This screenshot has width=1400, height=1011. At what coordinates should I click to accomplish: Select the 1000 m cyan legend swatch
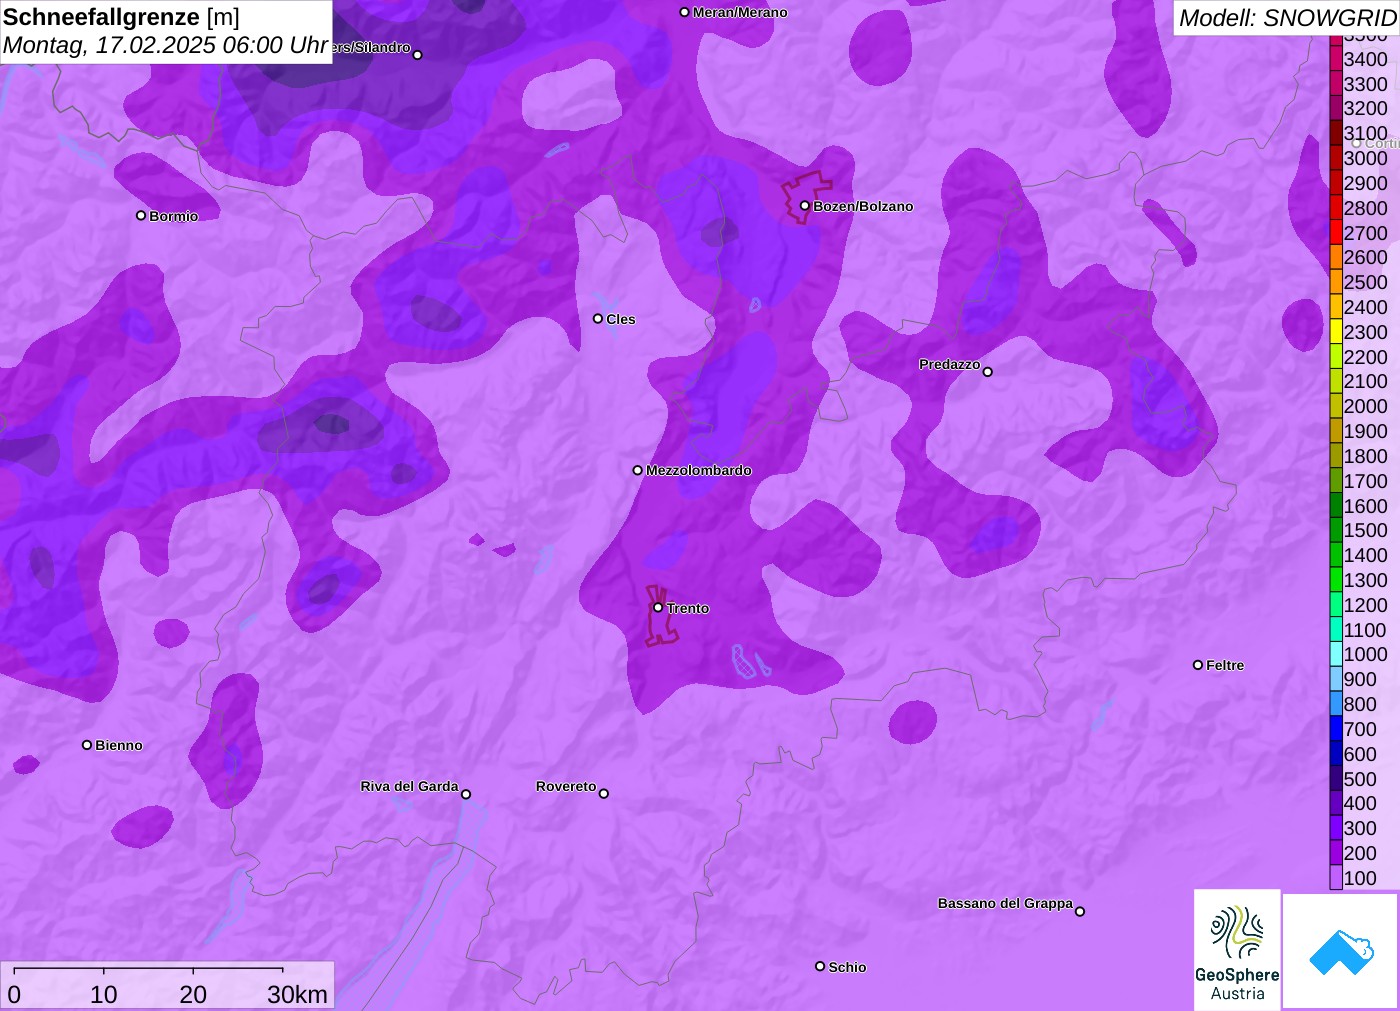click(1336, 654)
